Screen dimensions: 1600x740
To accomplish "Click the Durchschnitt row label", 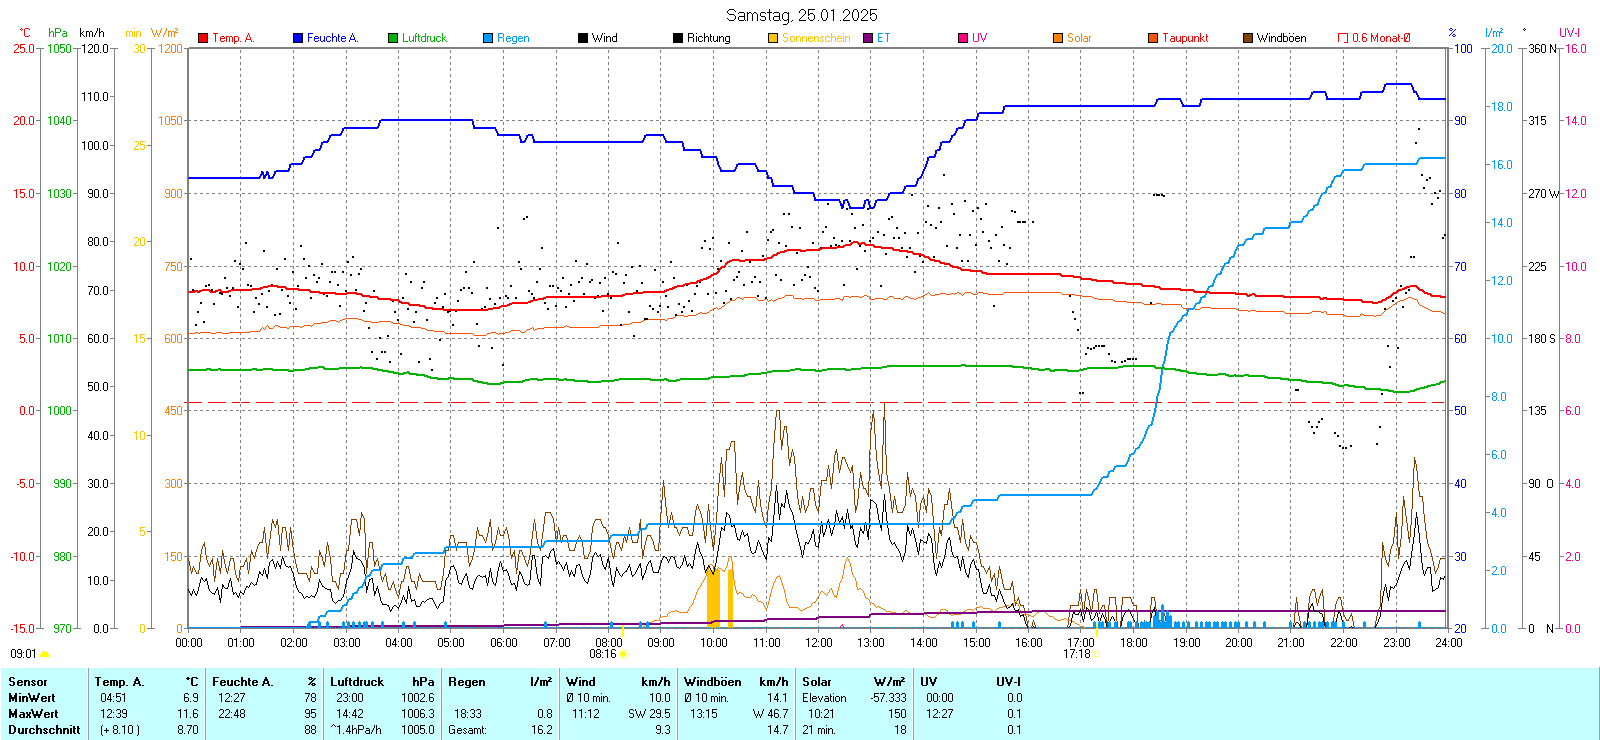I will 44,730.
